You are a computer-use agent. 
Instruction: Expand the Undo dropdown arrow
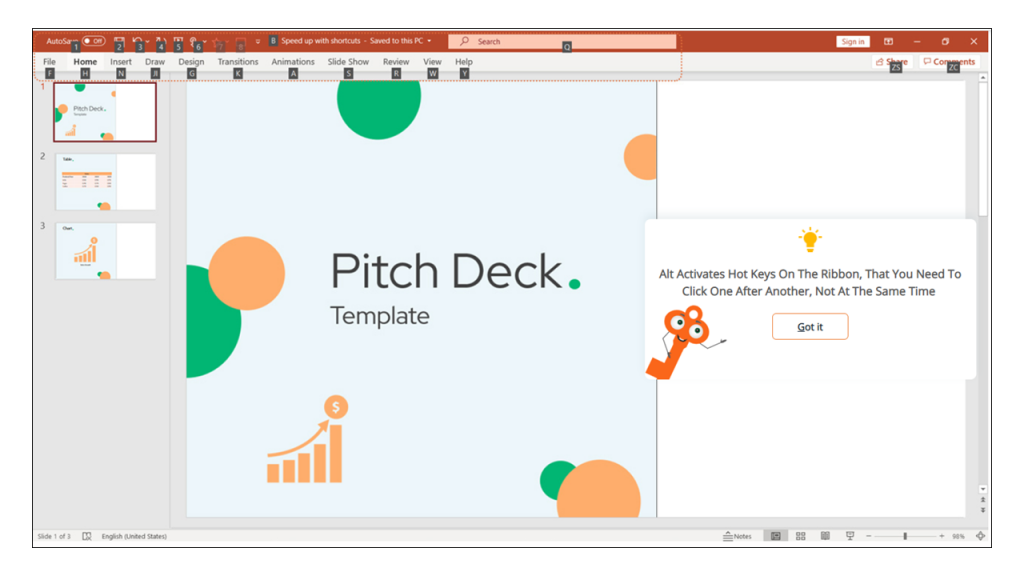pyautogui.click(x=148, y=41)
